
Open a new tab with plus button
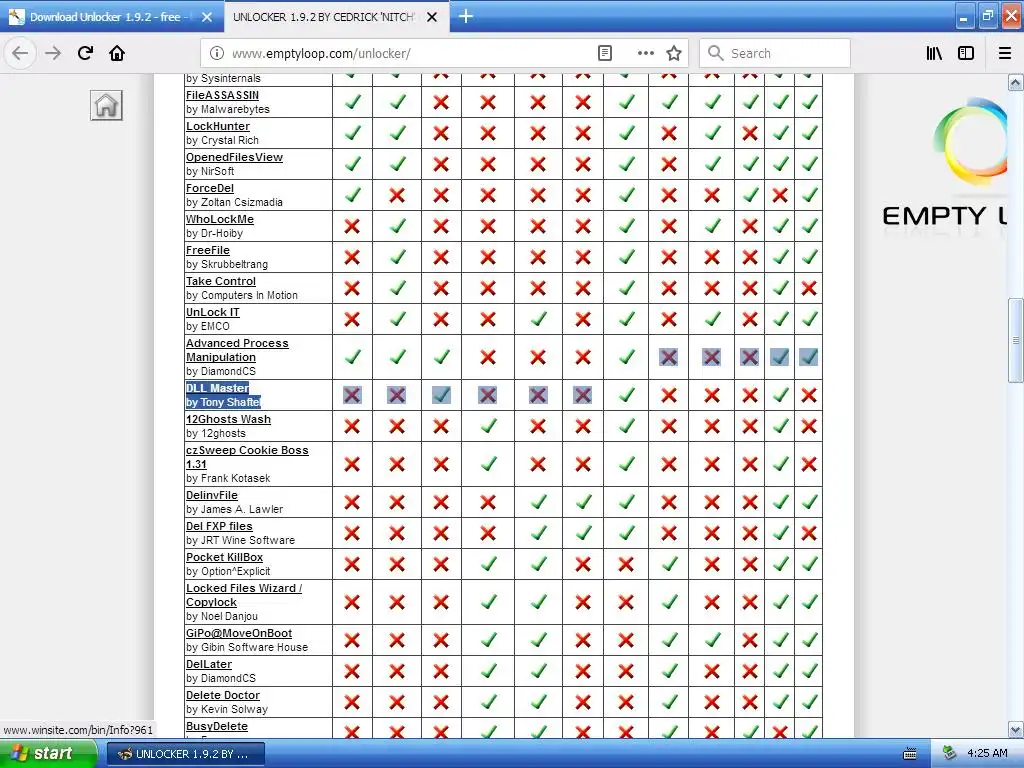(x=466, y=16)
